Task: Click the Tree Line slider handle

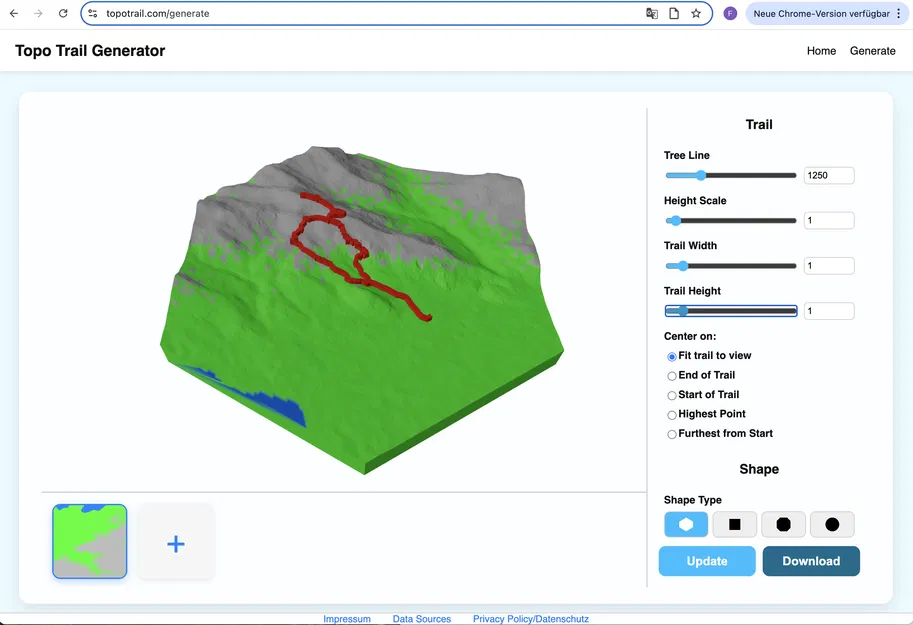Action: pos(700,175)
